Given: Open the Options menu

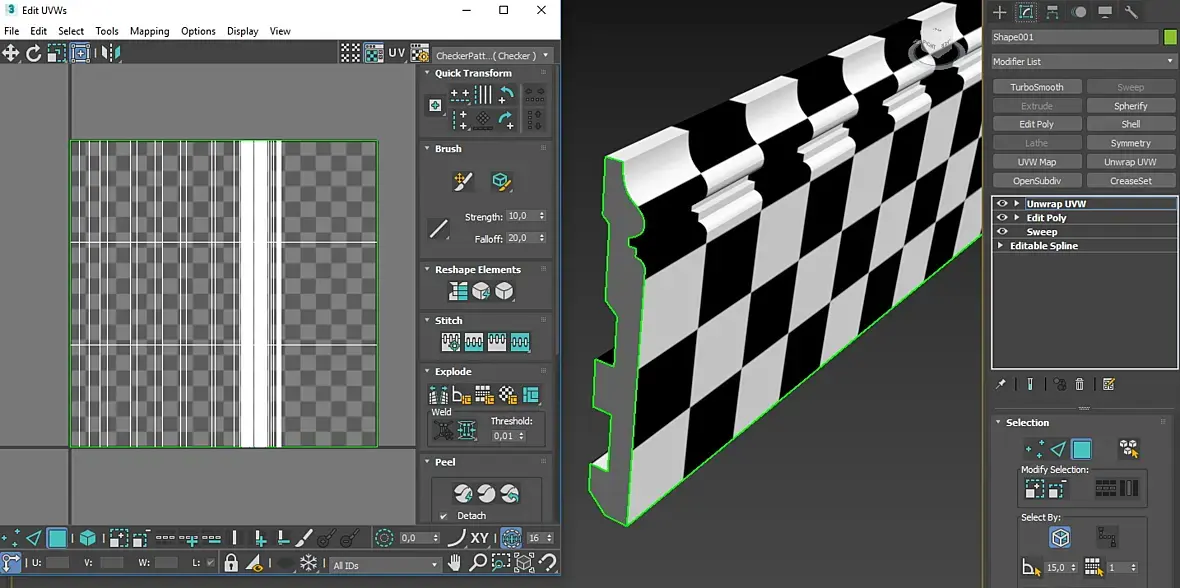Looking at the screenshot, I should [x=198, y=31].
